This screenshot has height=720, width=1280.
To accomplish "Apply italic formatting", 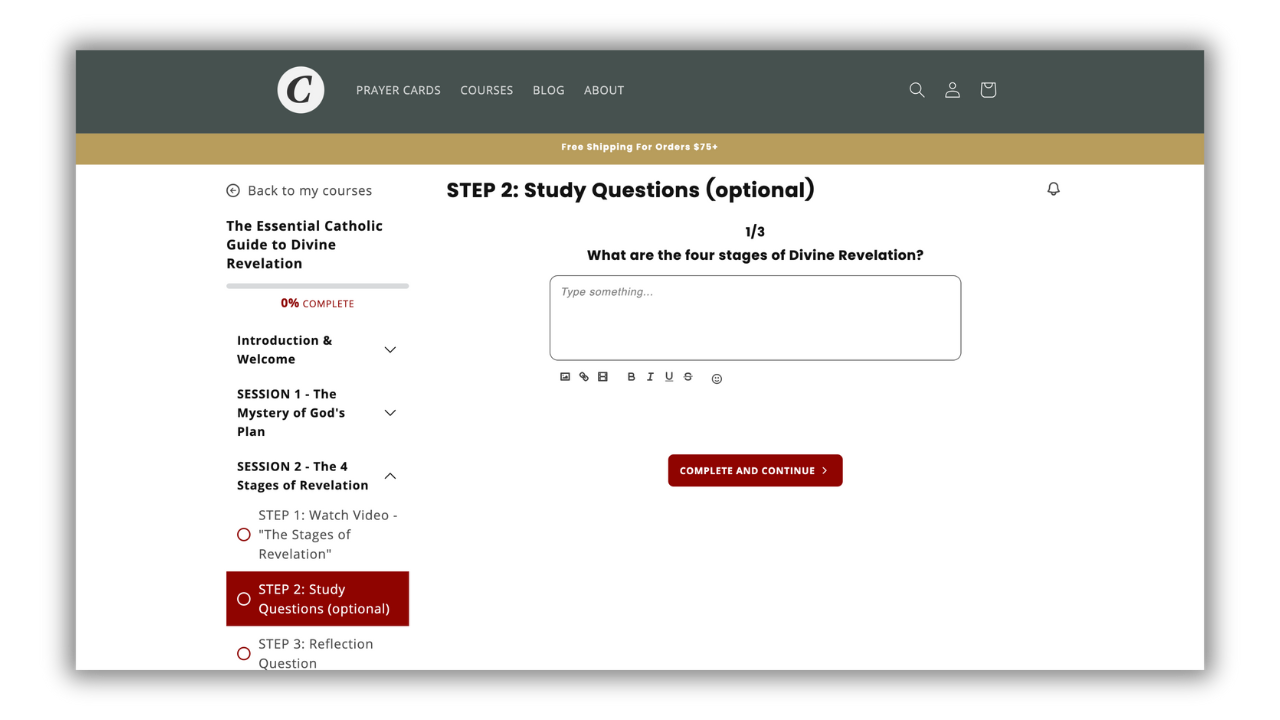I will (650, 377).
